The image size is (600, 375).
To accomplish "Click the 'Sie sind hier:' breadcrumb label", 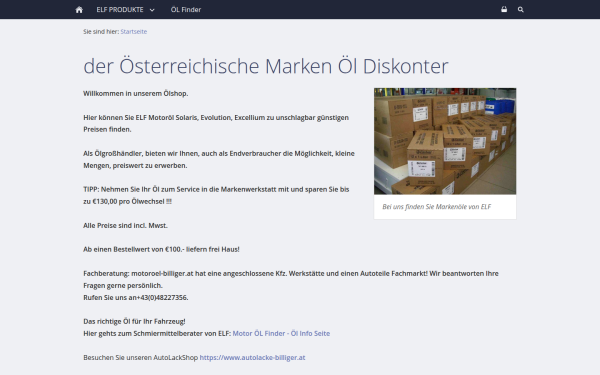I will click(101, 31).
